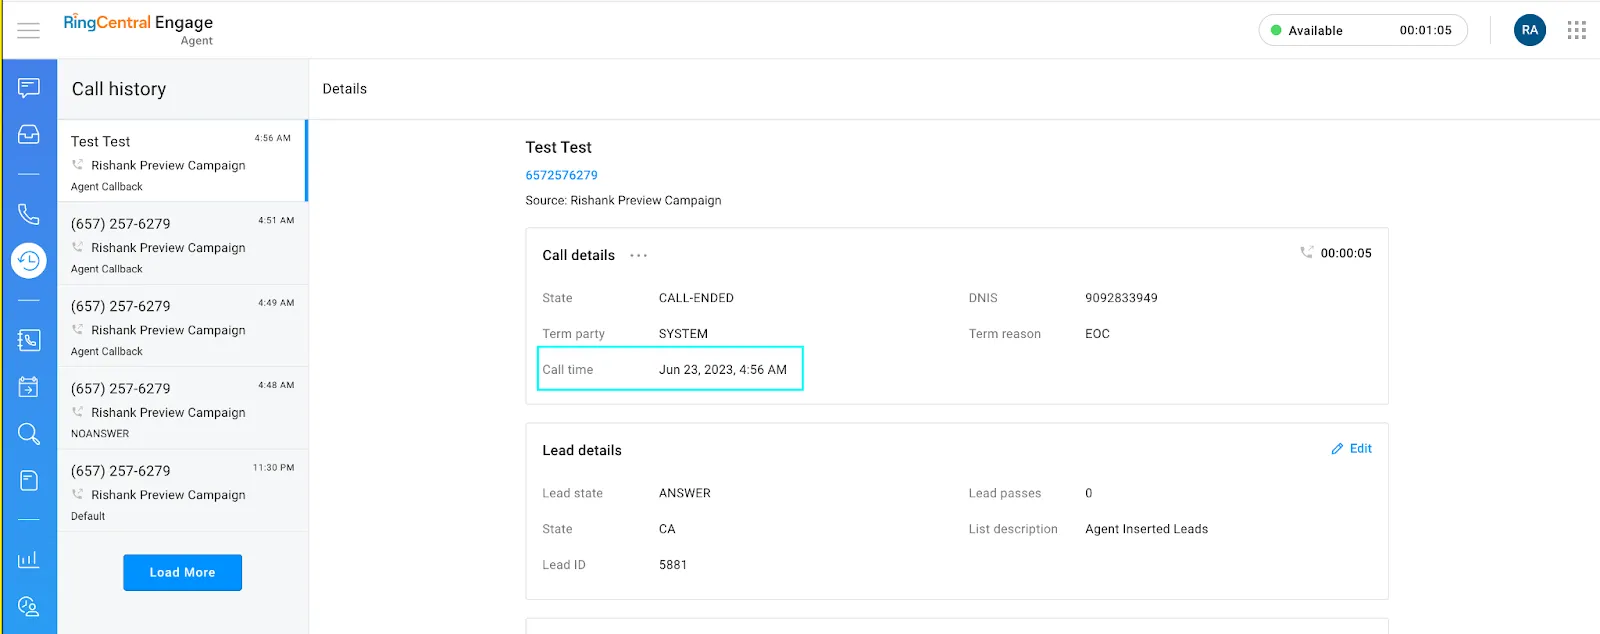Open the script notes icon in sidebar
Screen dimensions: 1600x634
point(29,481)
